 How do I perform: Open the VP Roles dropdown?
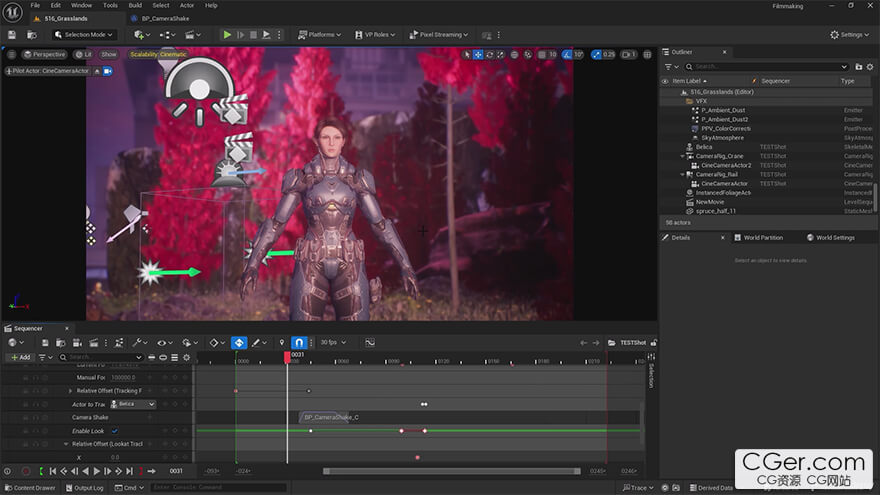click(375, 35)
